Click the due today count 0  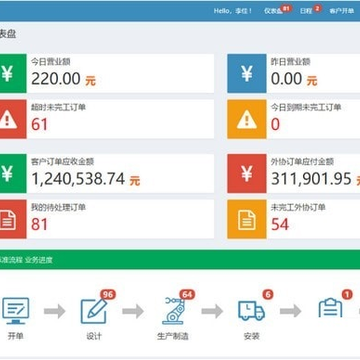pos(275,125)
